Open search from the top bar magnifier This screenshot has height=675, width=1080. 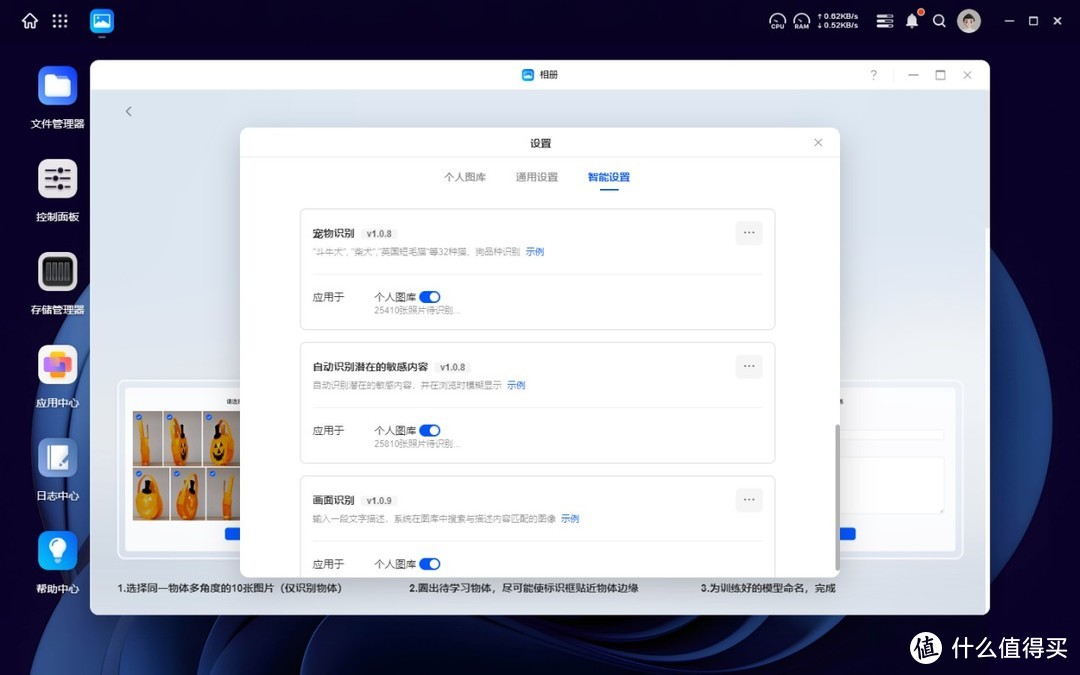[x=939, y=20]
